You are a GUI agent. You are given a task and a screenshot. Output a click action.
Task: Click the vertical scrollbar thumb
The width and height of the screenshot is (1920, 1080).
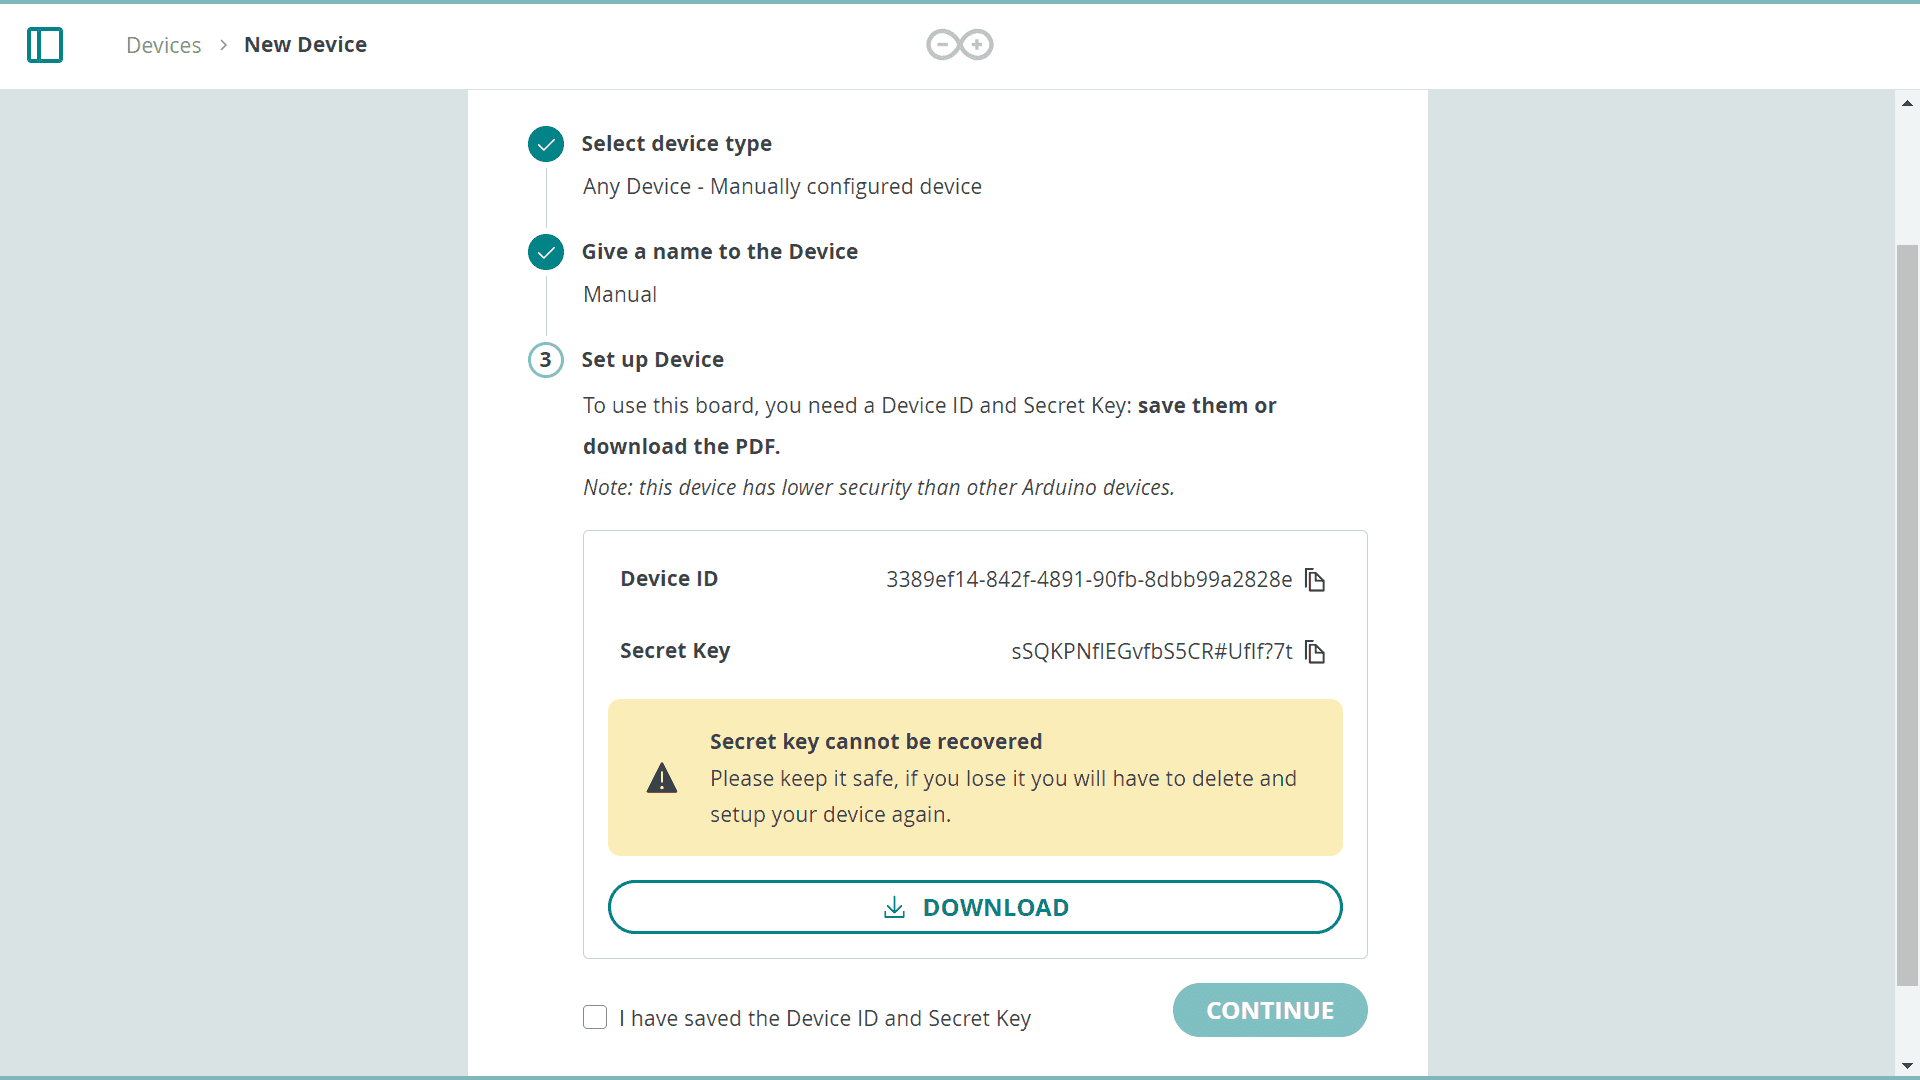pyautogui.click(x=1907, y=615)
